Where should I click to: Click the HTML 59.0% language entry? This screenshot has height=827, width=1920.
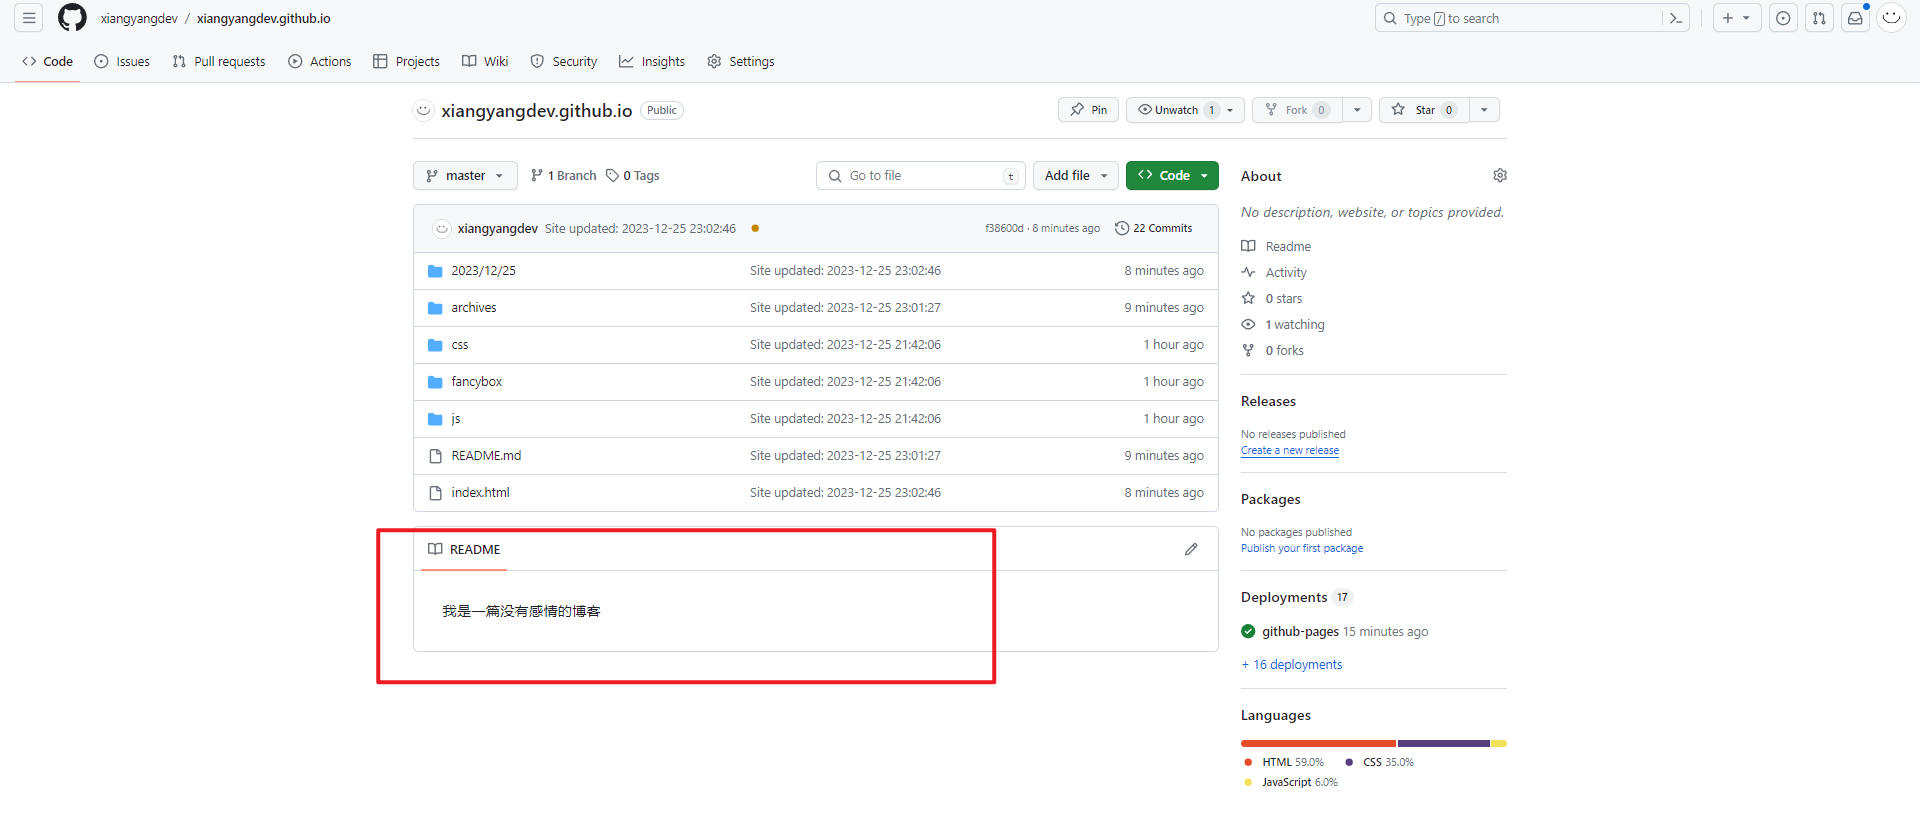[x=1284, y=762]
